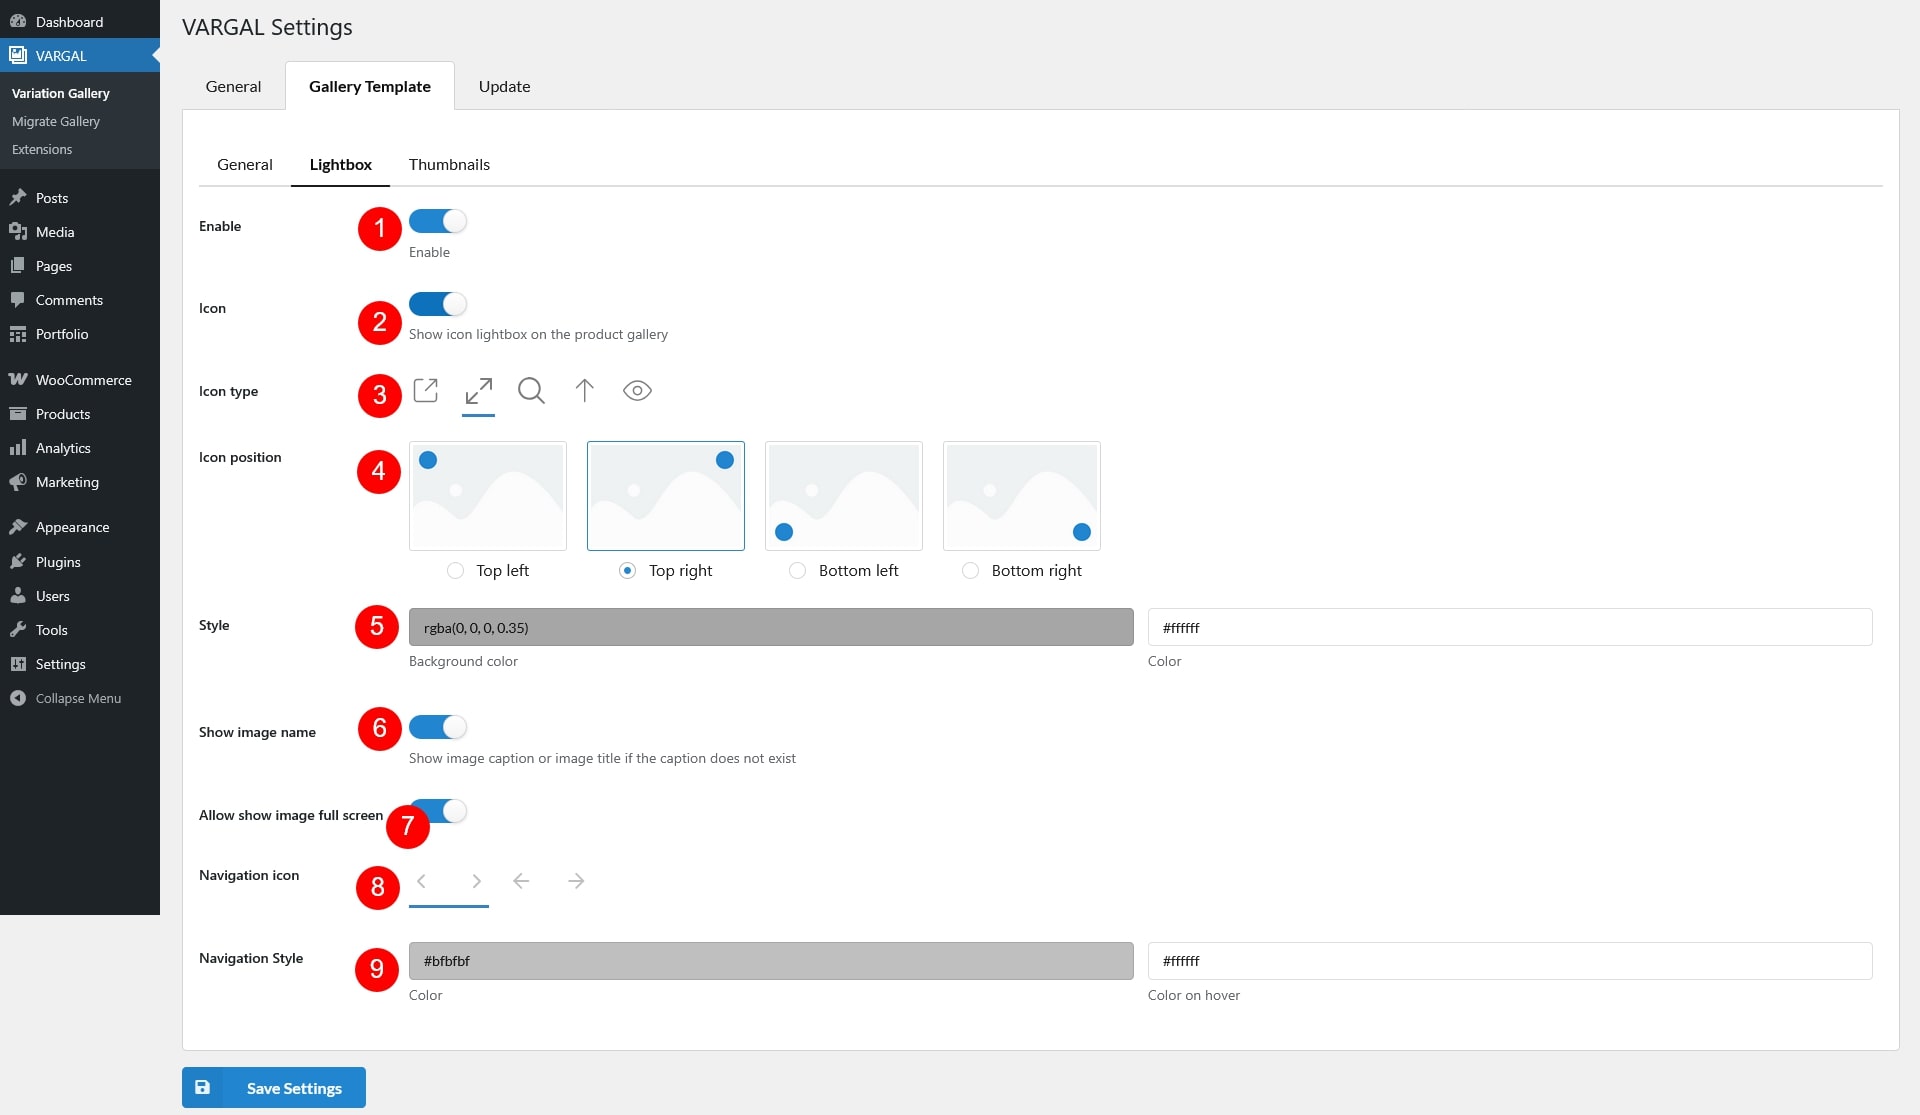Open the Gallery Template tab
The width and height of the screenshot is (1920, 1115).
pos(370,86)
